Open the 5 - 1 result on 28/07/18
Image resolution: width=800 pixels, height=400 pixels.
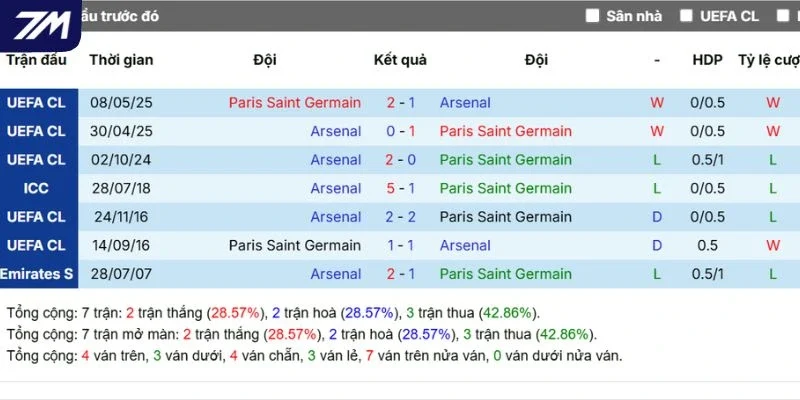pos(401,188)
